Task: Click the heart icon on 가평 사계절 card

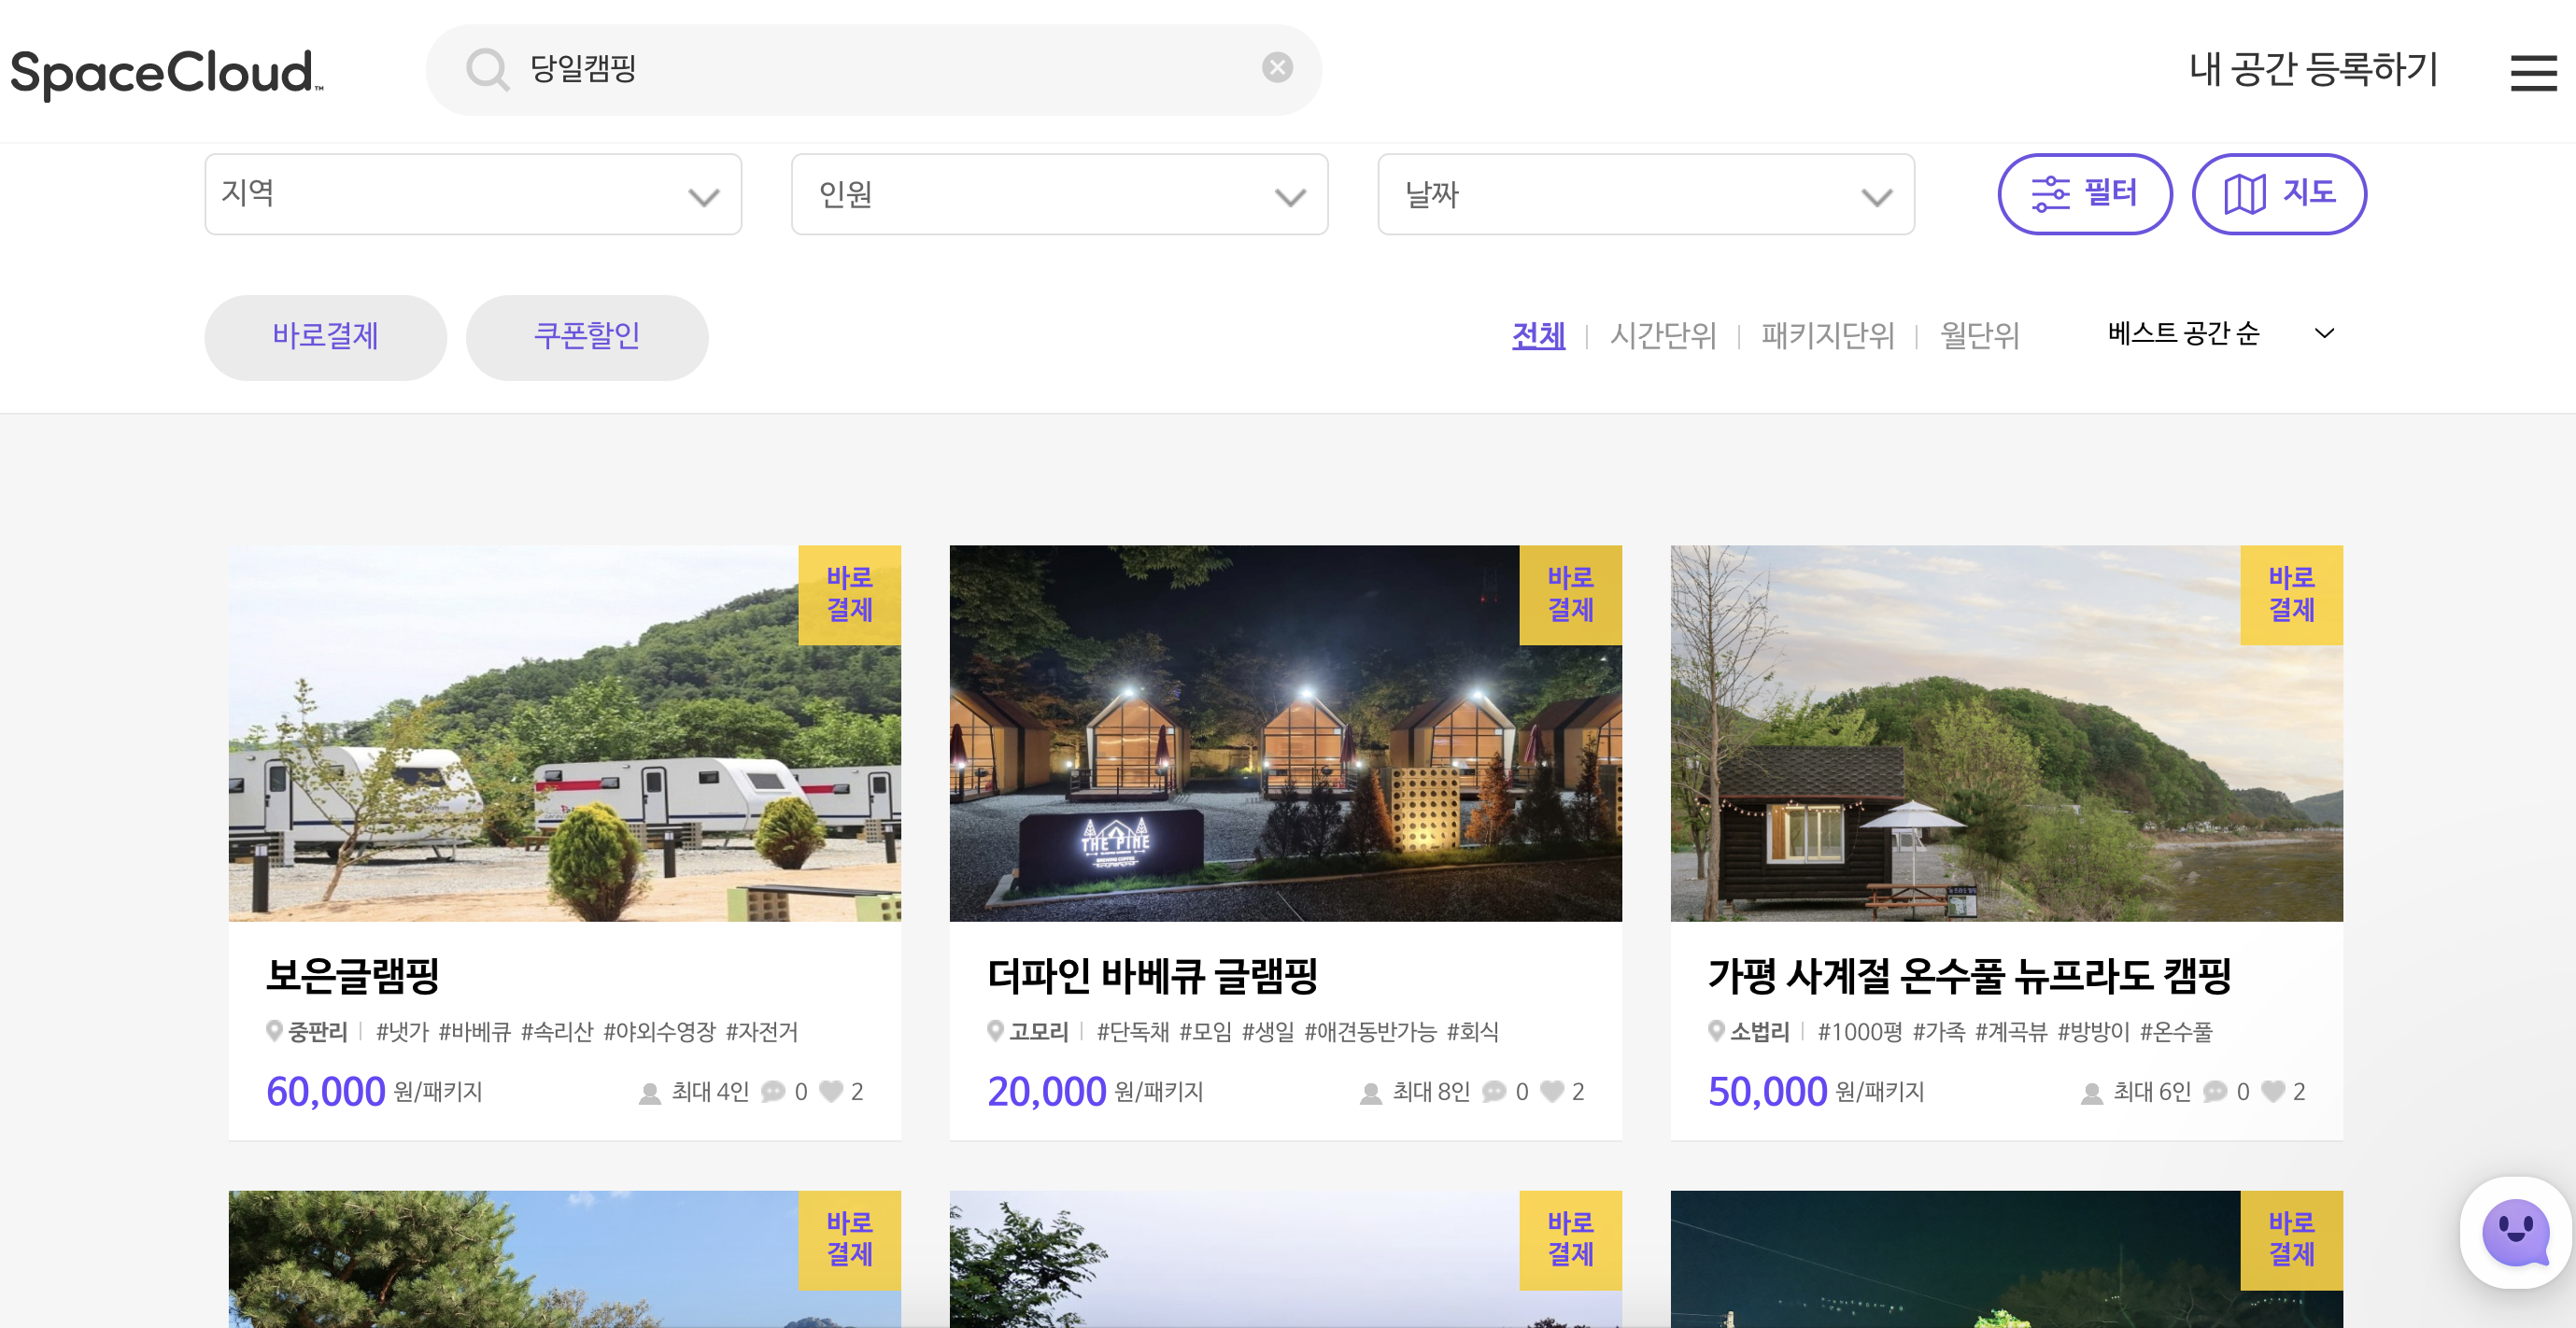Action: [x=2273, y=1091]
